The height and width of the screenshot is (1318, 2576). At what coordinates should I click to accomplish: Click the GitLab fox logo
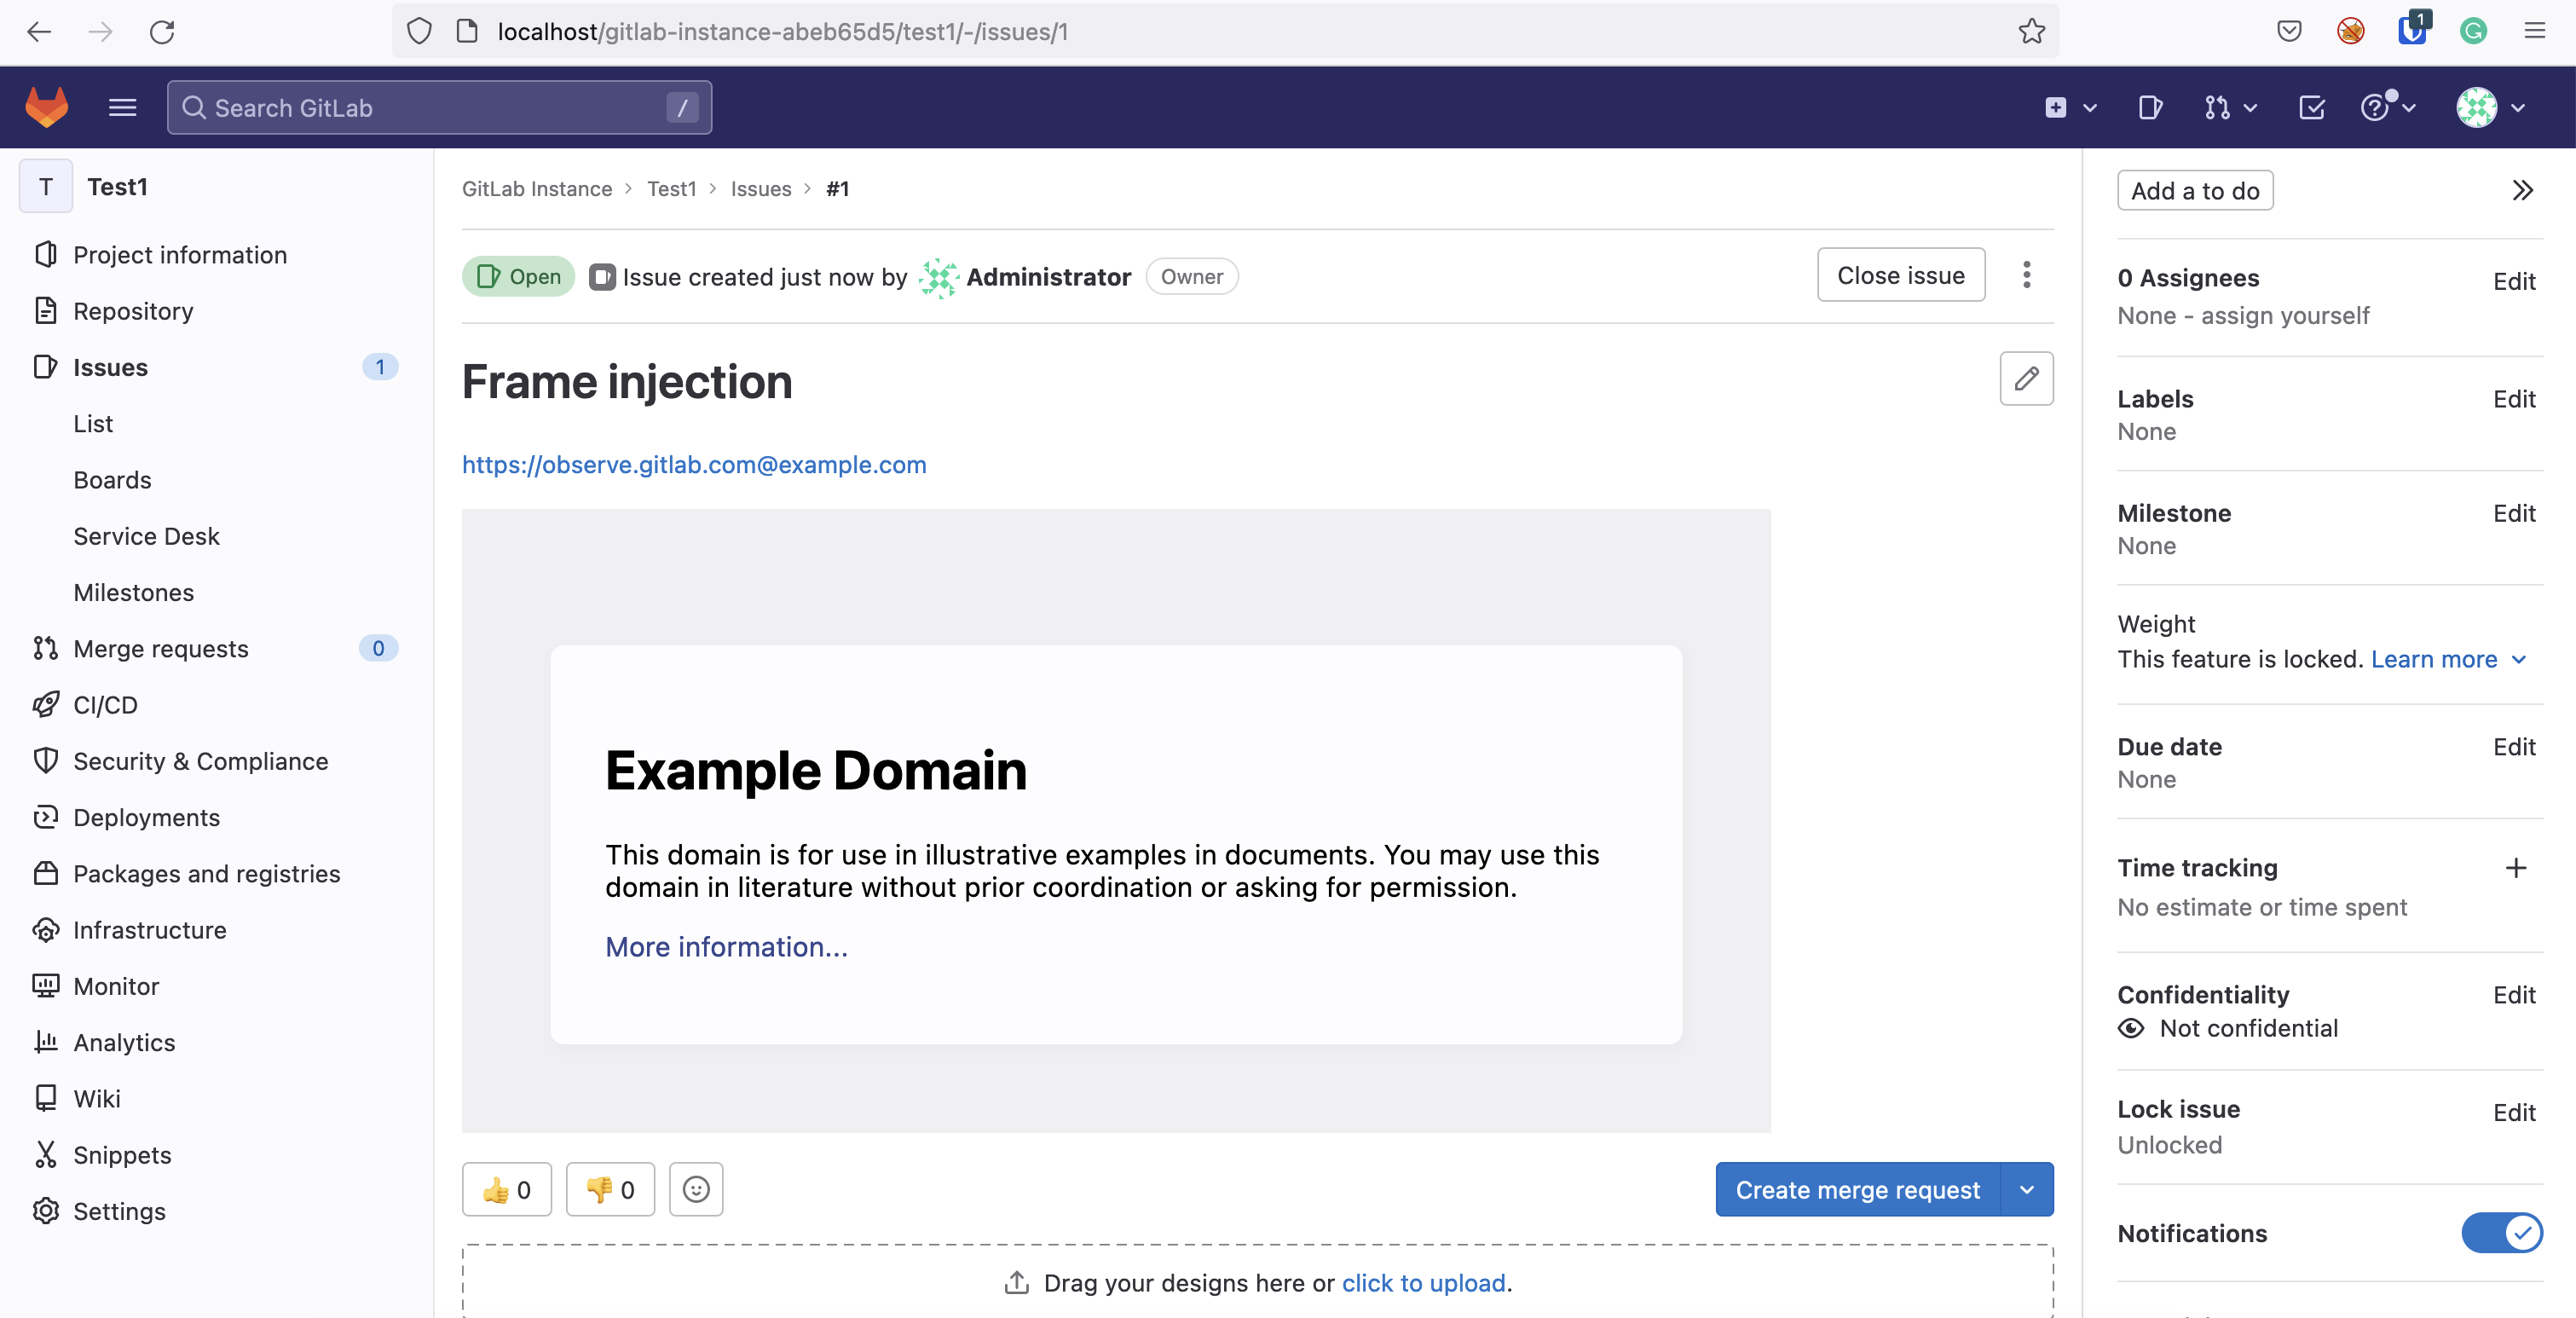[x=46, y=107]
